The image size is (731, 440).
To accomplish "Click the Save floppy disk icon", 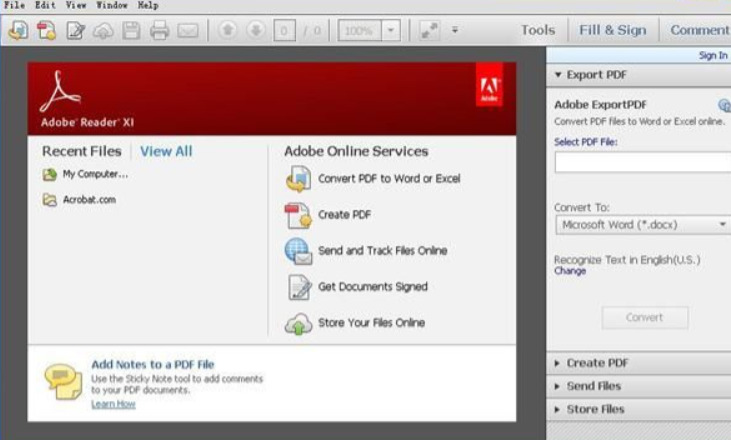I will click(x=131, y=31).
